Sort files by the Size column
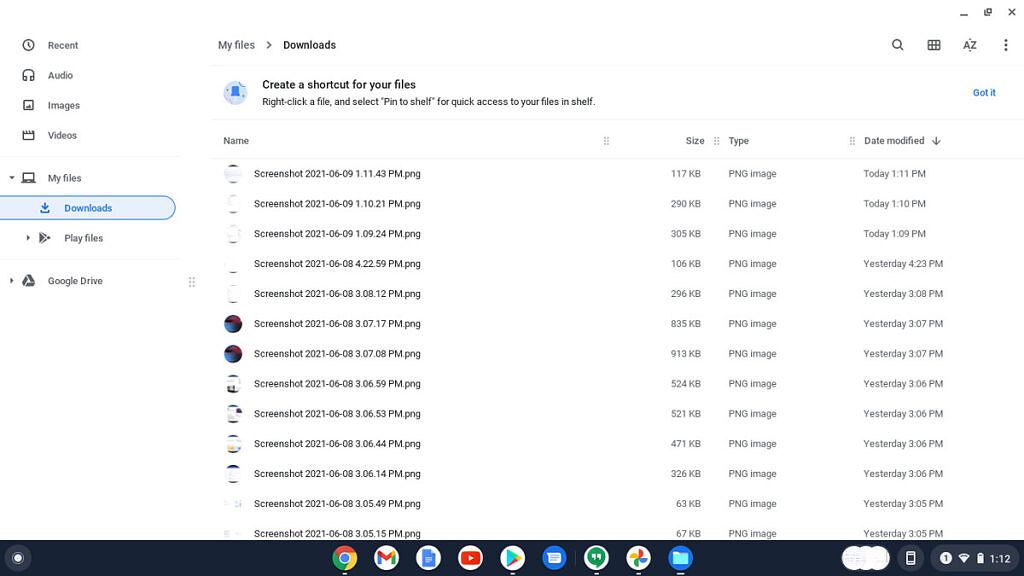The width and height of the screenshot is (1024, 576). [x=695, y=140]
